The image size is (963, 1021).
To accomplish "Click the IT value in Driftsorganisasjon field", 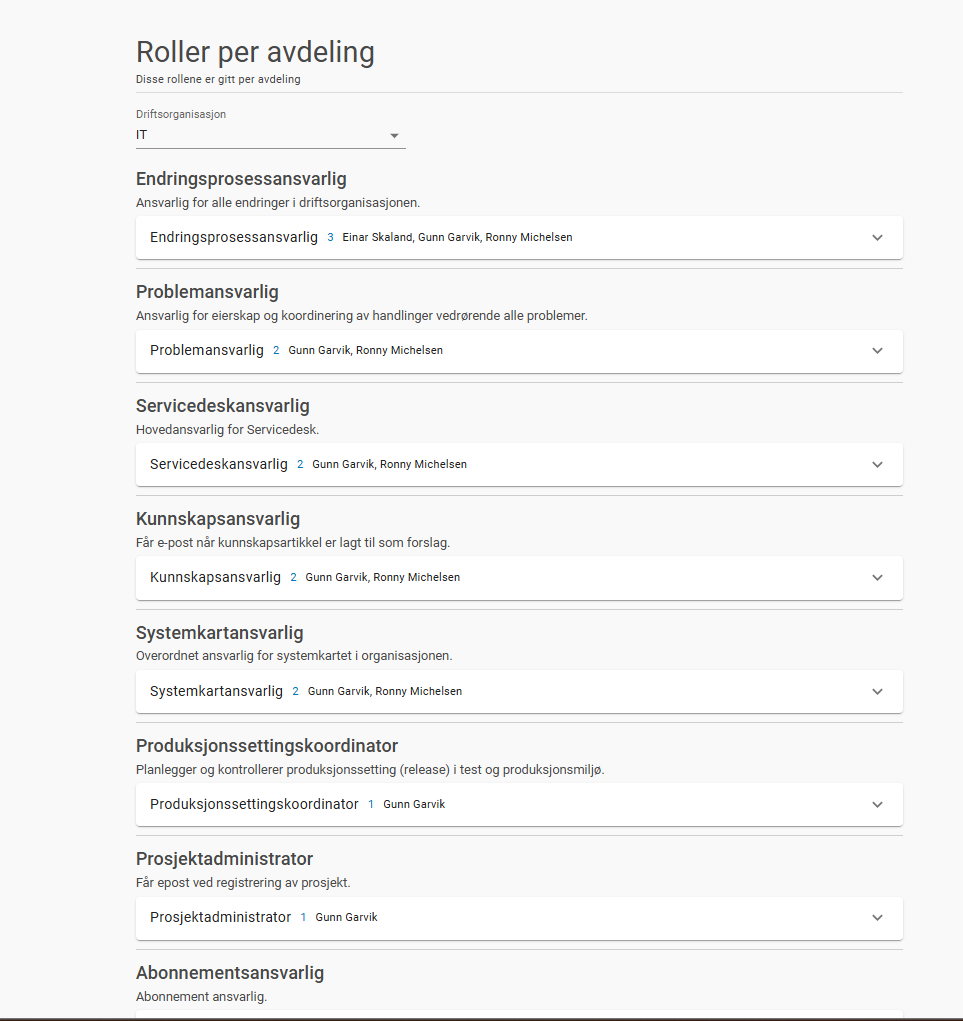I will 142,135.
